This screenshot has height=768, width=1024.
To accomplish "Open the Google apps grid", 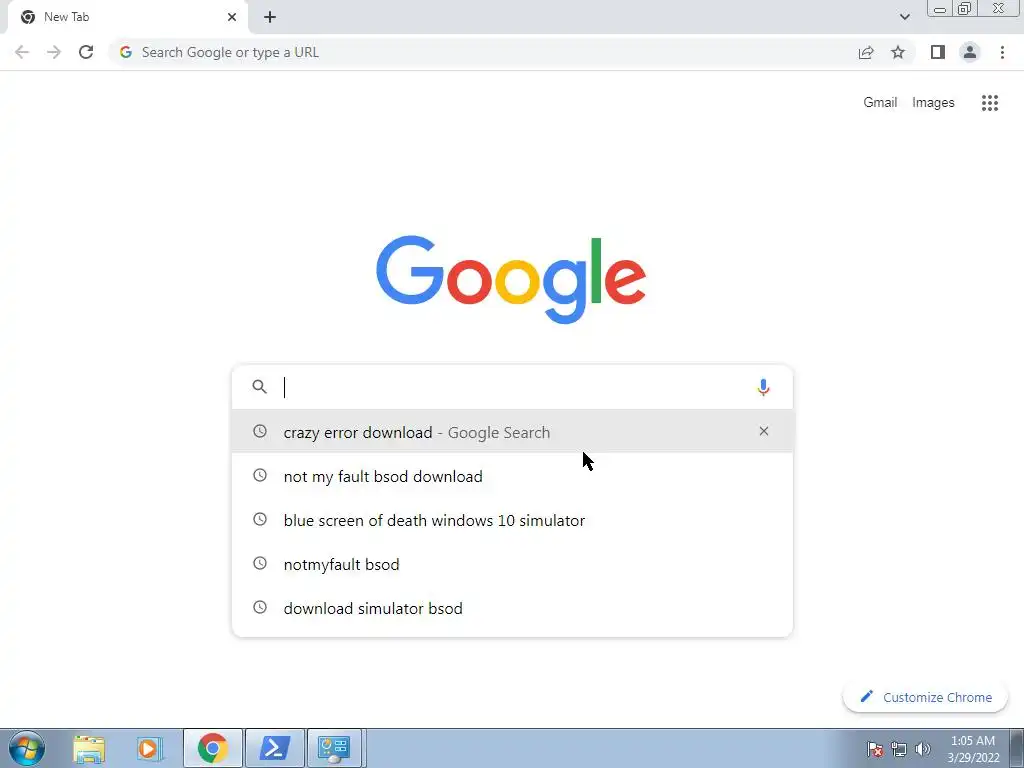I will pos(989,103).
